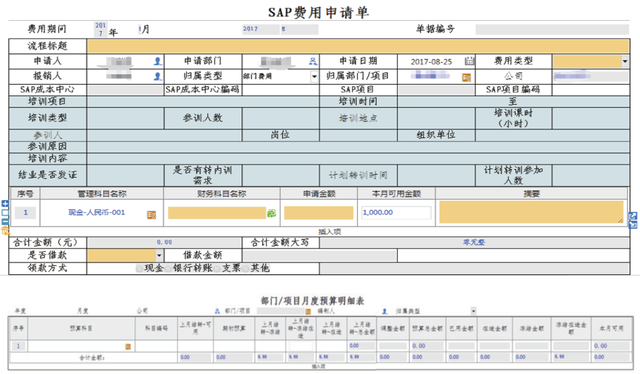This screenshot has height=374, width=640.
Task: Open the calendar icon for 申请日期
Action: pos(469,61)
